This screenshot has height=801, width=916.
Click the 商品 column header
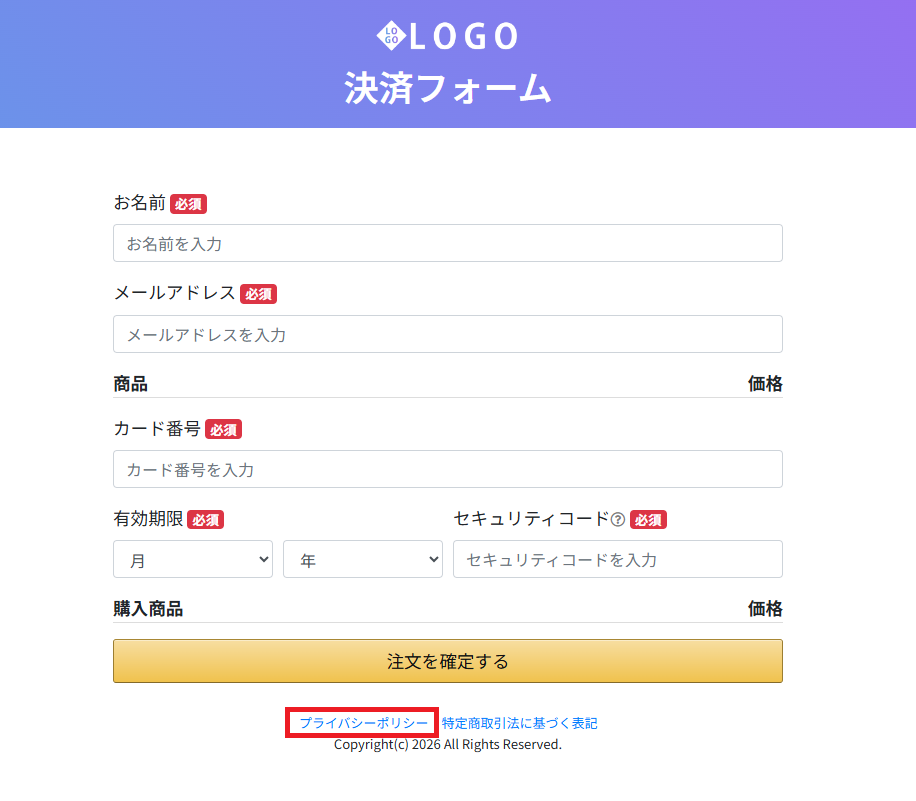click(131, 384)
